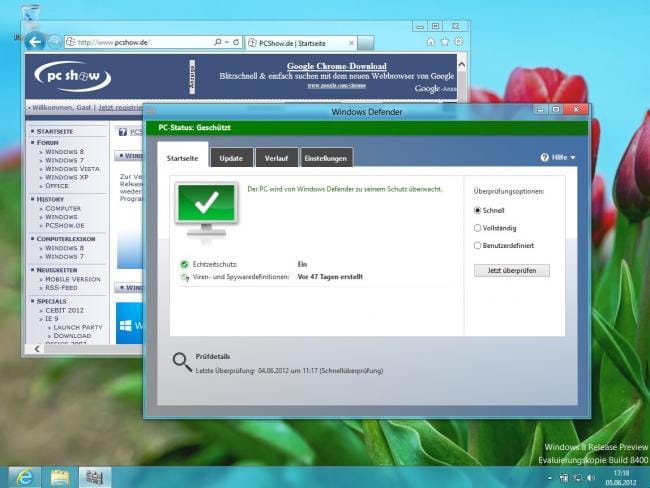Click the IE vertical scrollbar up arrow
Image resolution: width=650 pixels, height=488 pixels.
point(462,64)
